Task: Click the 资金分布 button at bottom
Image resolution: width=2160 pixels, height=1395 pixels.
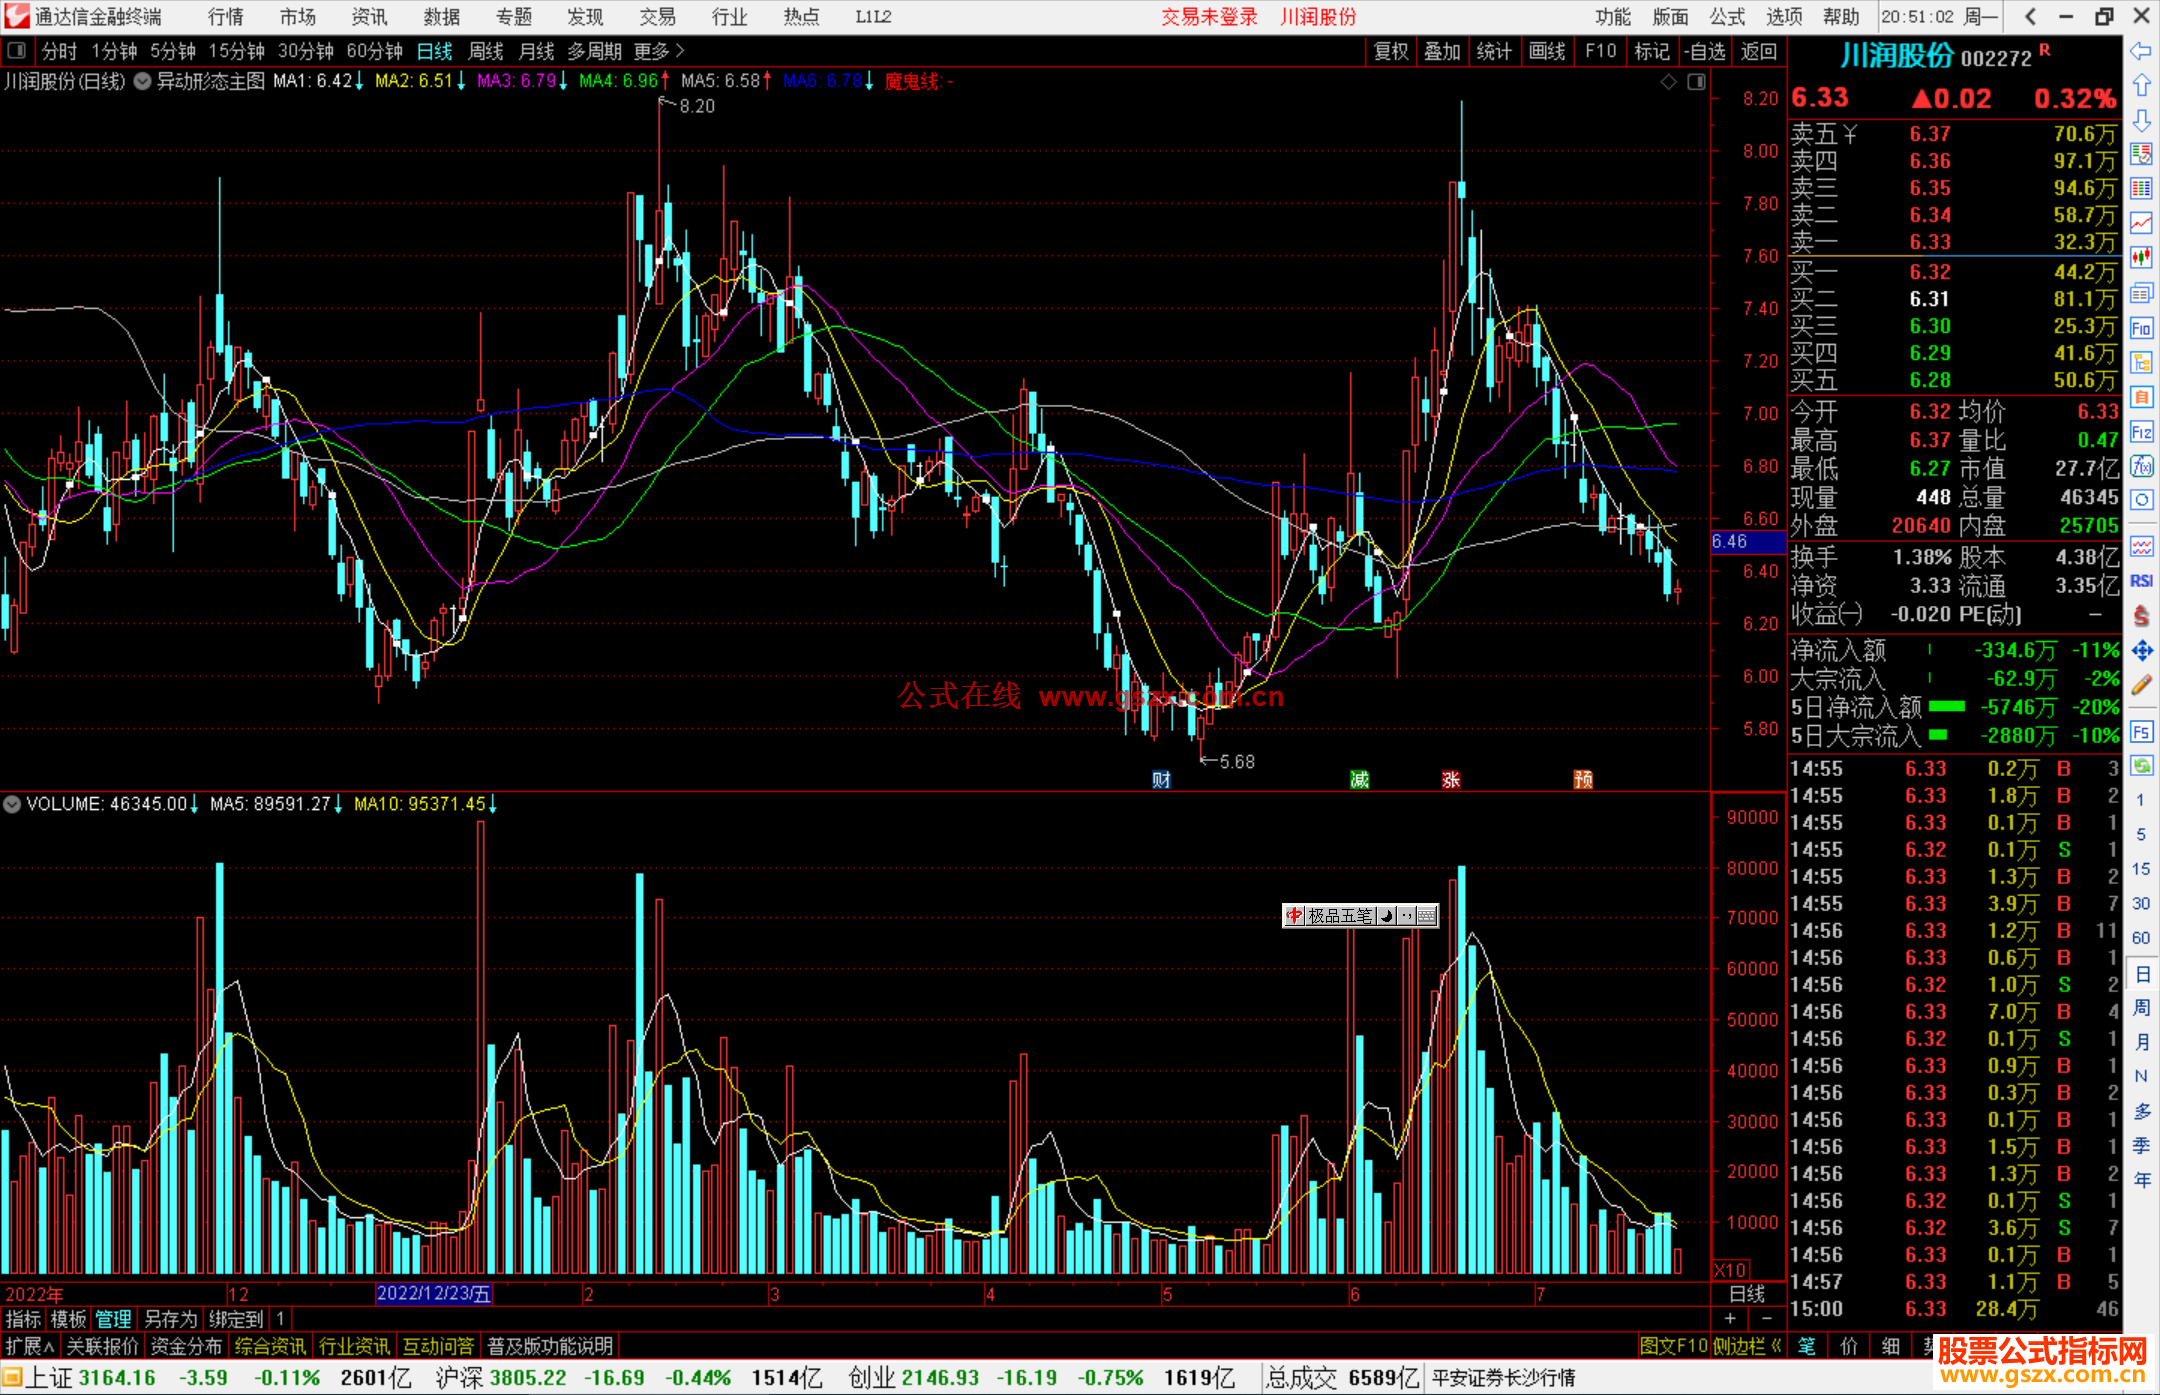Action: point(186,1346)
